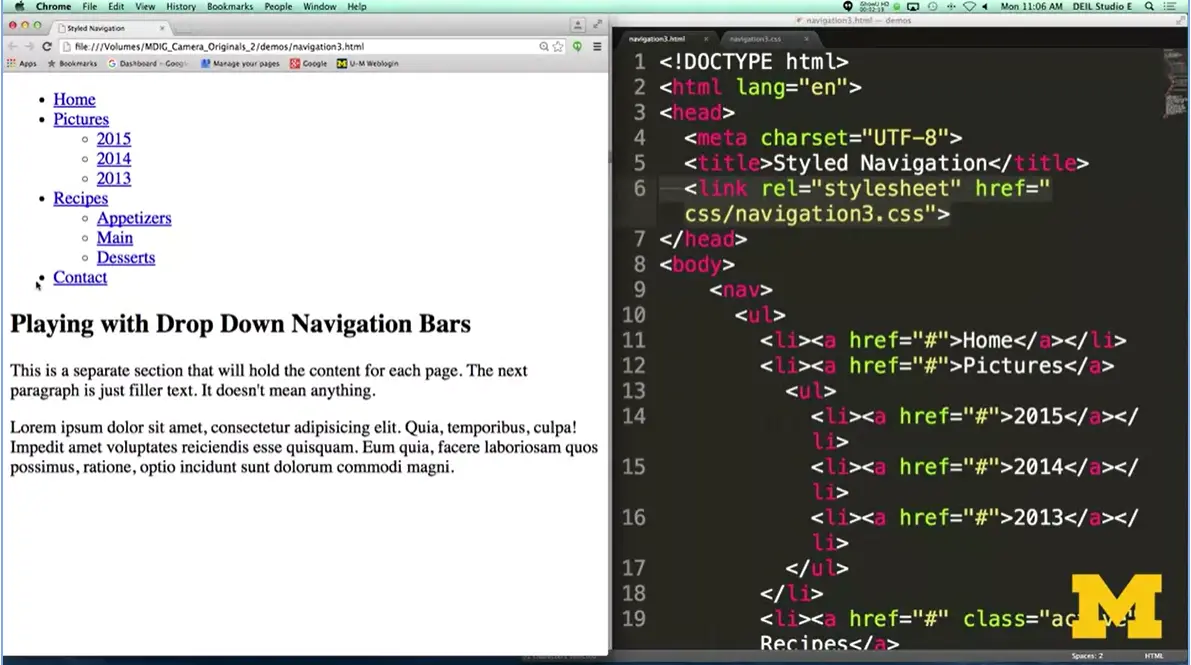Image resolution: width=1191 pixels, height=665 pixels.
Task: Open Spotlight search from the menu bar
Action: (1149, 7)
